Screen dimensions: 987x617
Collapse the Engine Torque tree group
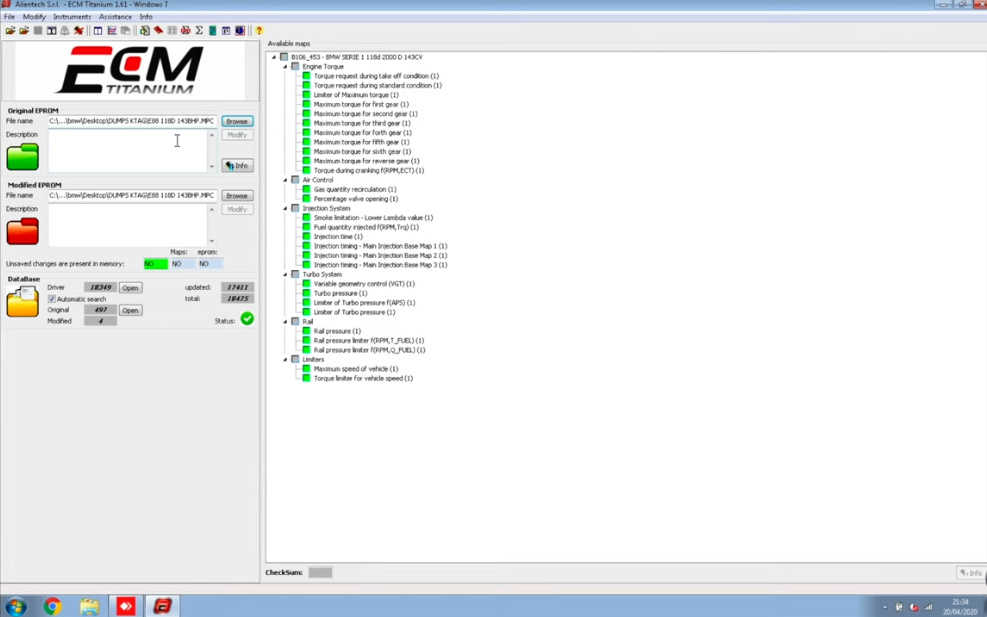click(x=285, y=67)
